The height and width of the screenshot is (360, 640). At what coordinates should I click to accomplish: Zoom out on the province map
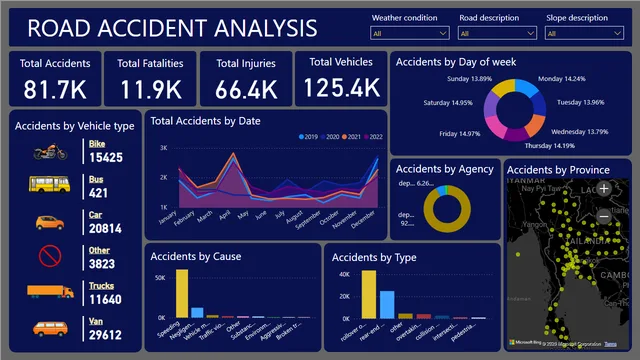(604, 216)
